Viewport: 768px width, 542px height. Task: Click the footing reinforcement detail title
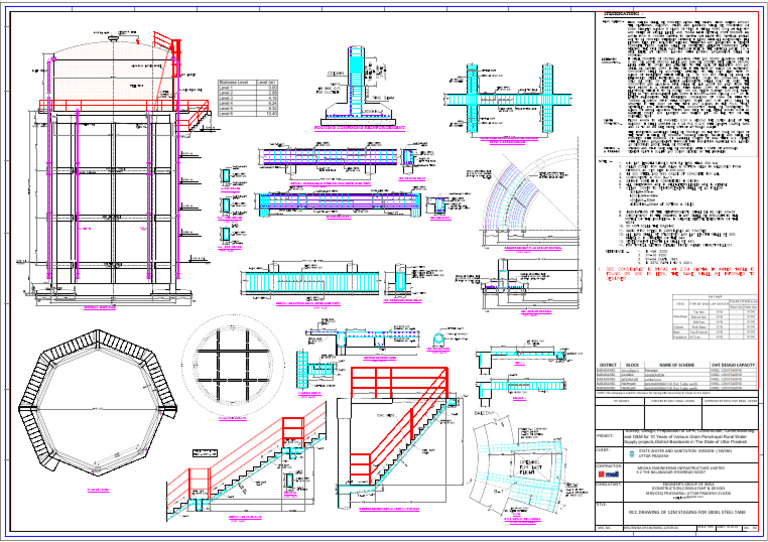(x=360, y=128)
